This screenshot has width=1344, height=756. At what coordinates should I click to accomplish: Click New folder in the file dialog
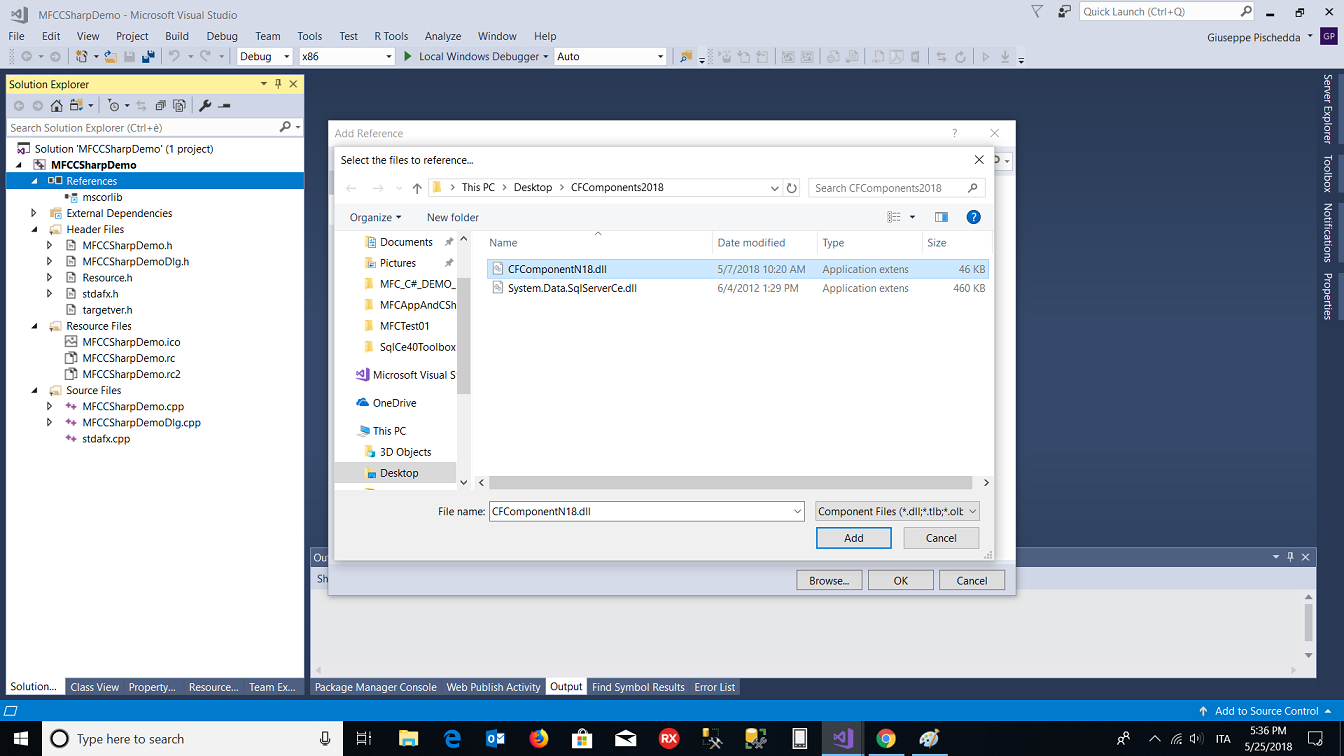click(x=453, y=217)
